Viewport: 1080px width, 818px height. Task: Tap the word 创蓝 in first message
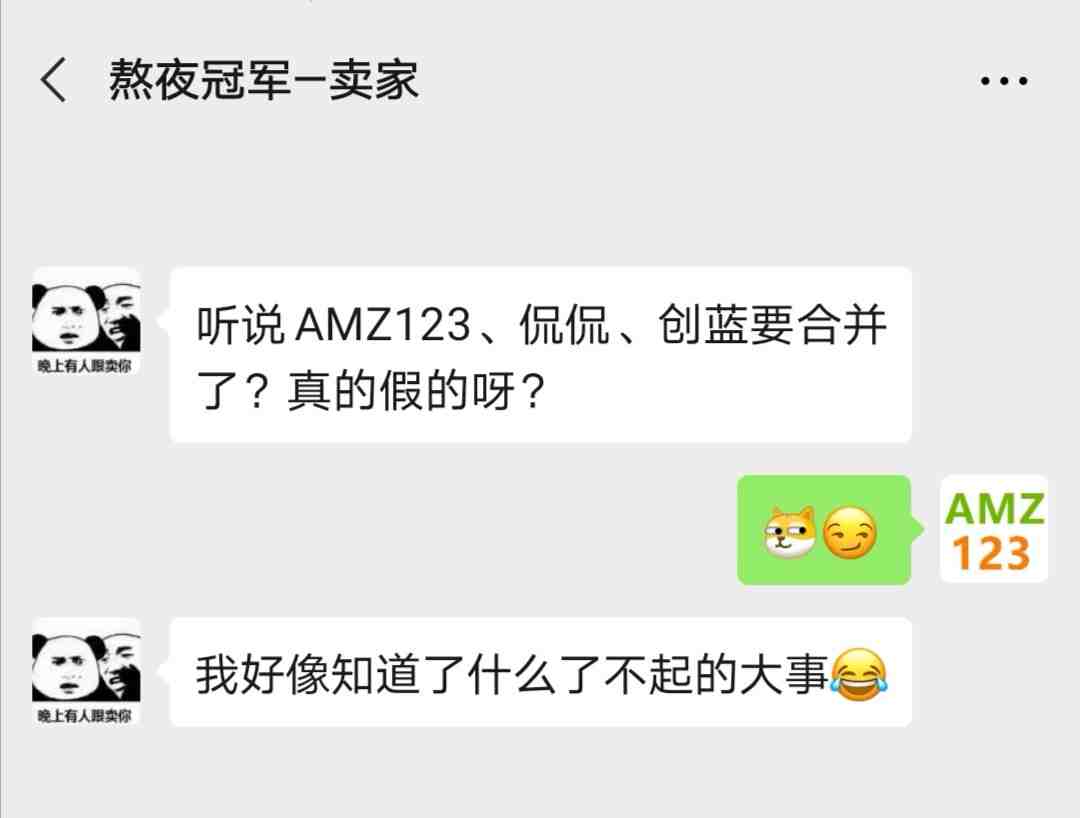(703, 324)
